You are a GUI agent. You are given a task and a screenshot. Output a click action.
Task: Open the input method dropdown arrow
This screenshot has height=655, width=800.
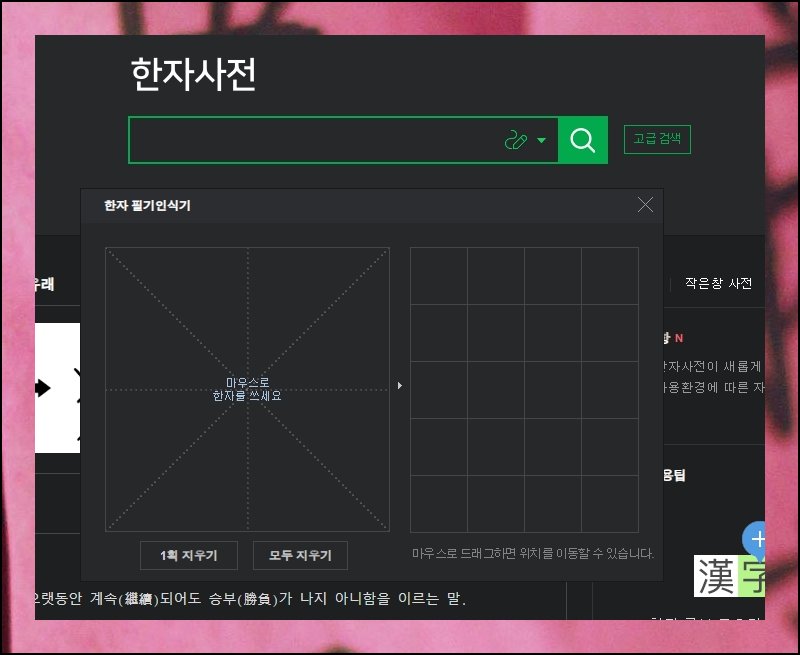point(541,140)
